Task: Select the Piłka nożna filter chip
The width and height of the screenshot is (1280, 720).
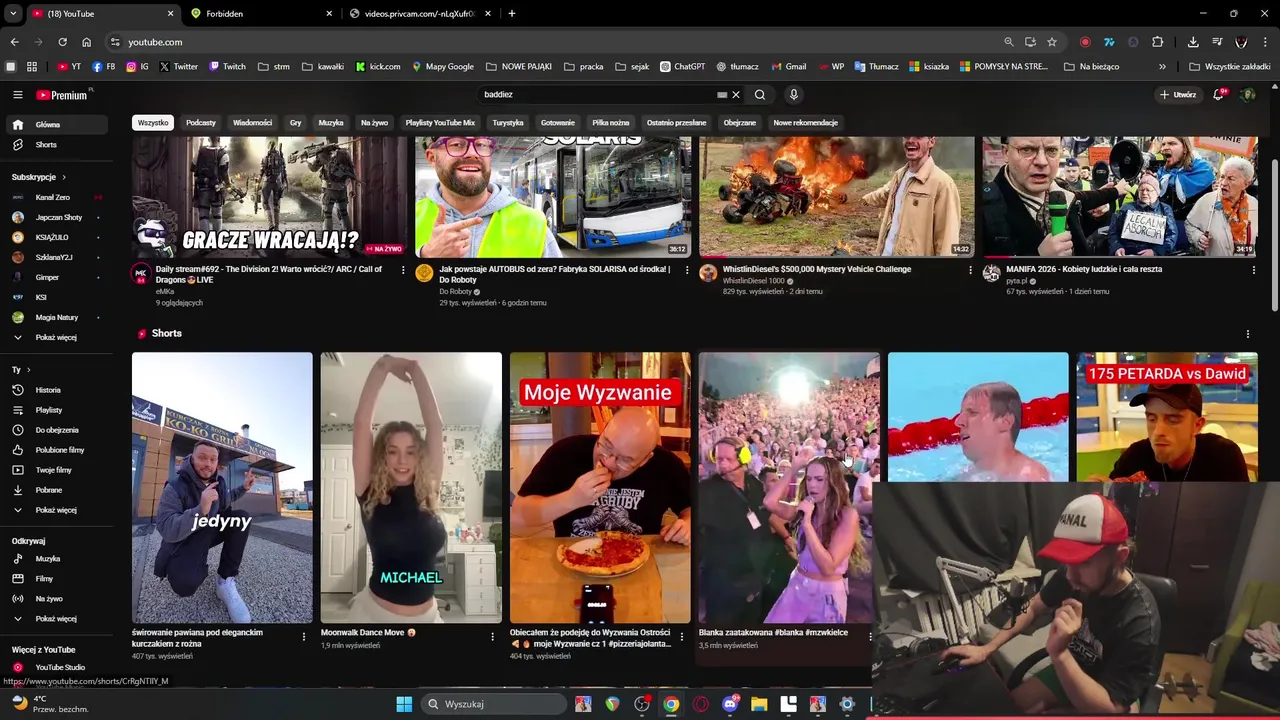Action: 610,123
